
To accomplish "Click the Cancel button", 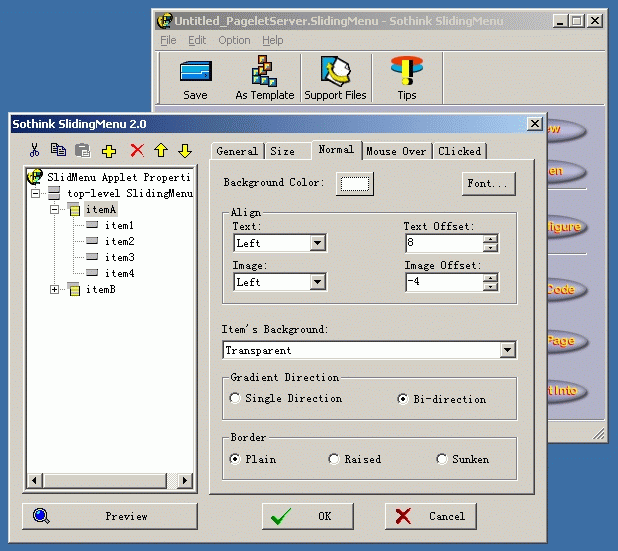I will point(431,516).
